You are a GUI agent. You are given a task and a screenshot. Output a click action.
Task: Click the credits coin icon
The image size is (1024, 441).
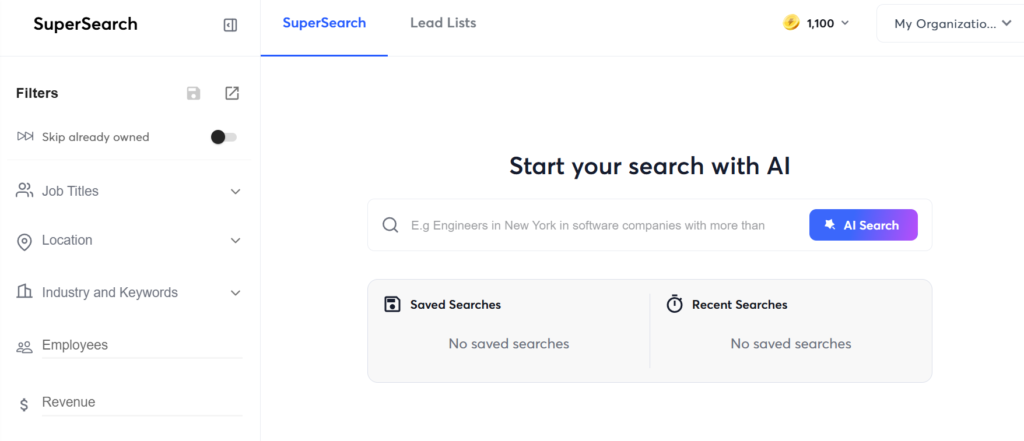pos(791,23)
